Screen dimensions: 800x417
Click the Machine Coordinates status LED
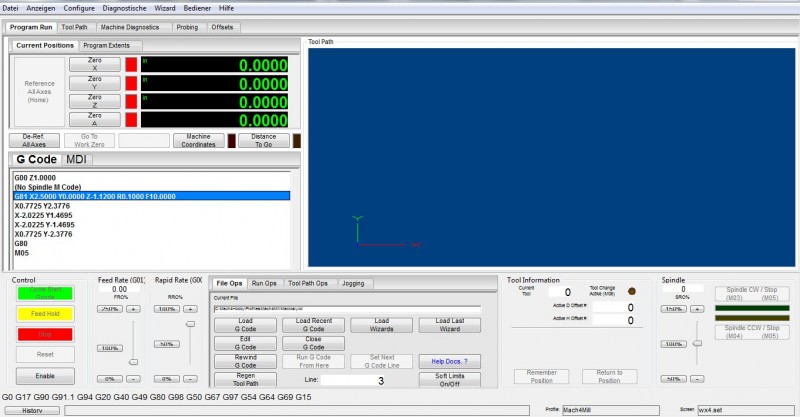point(231,141)
